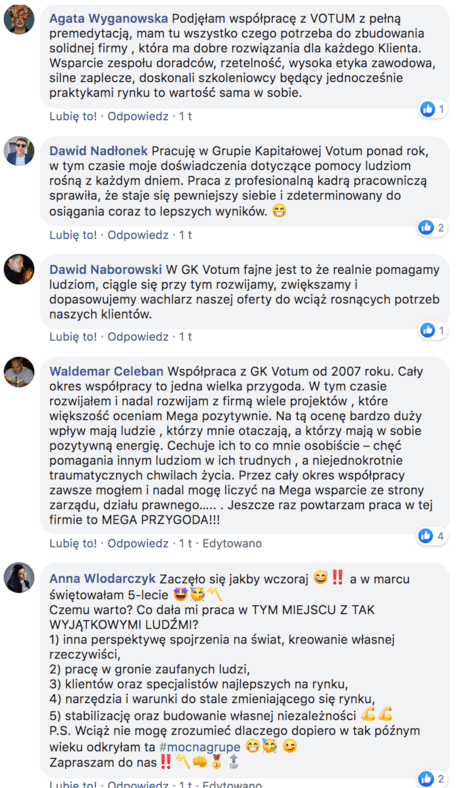
Task: Open the #mocnagrupe hashtag link
Action: [199, 747]
